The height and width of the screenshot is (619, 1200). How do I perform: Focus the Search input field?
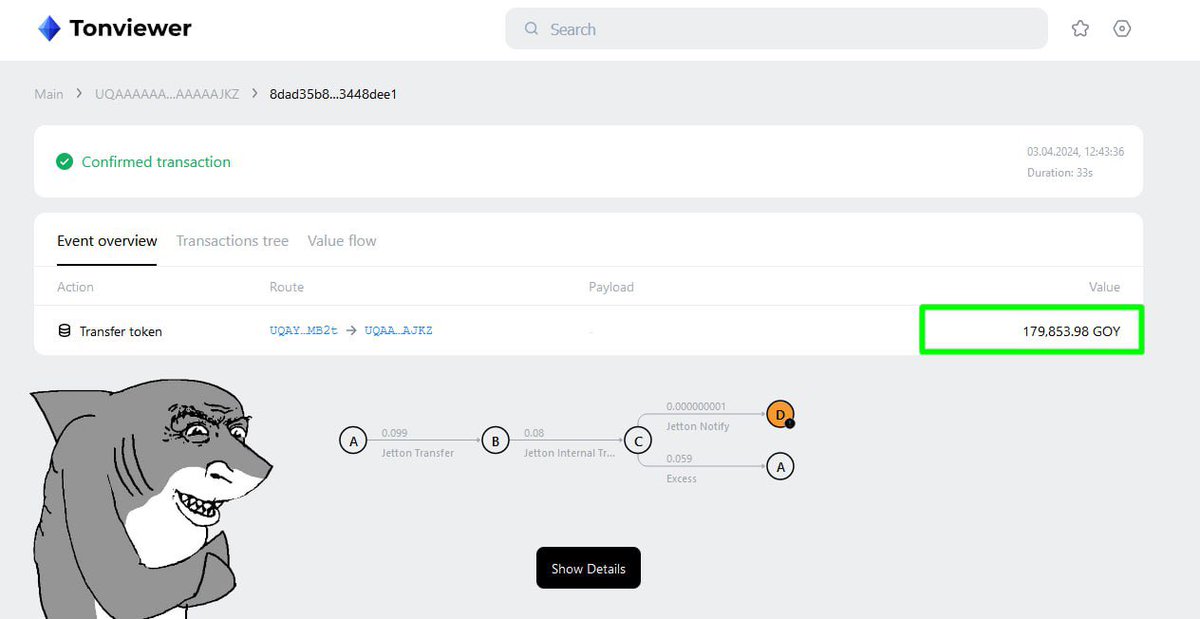[776, 29]
